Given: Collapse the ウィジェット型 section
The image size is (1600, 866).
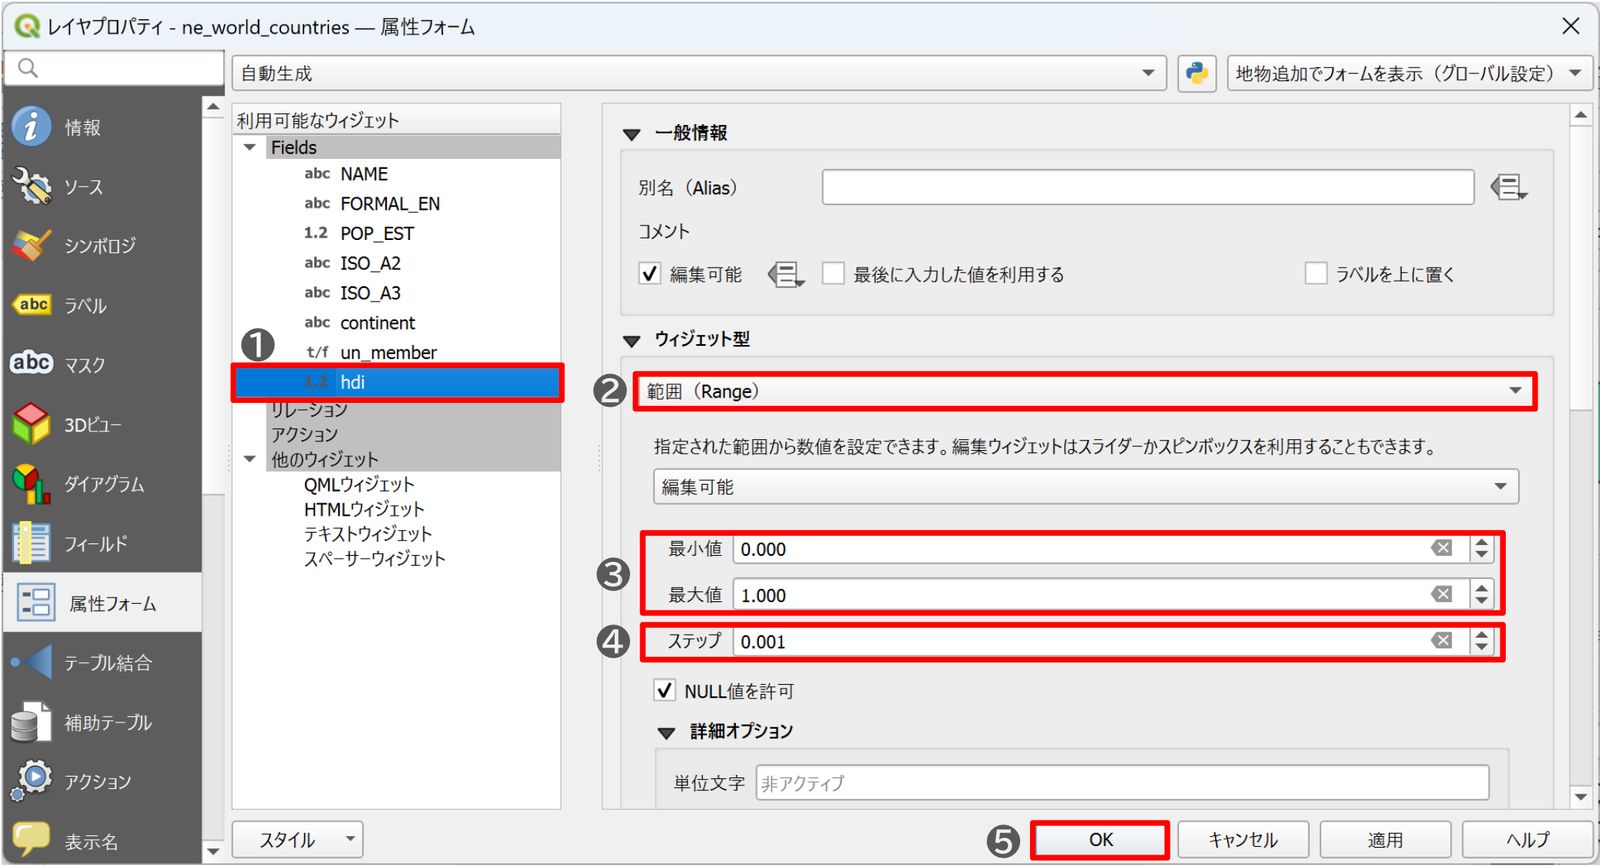Looking at the screenshot, I should click(631, 340).
